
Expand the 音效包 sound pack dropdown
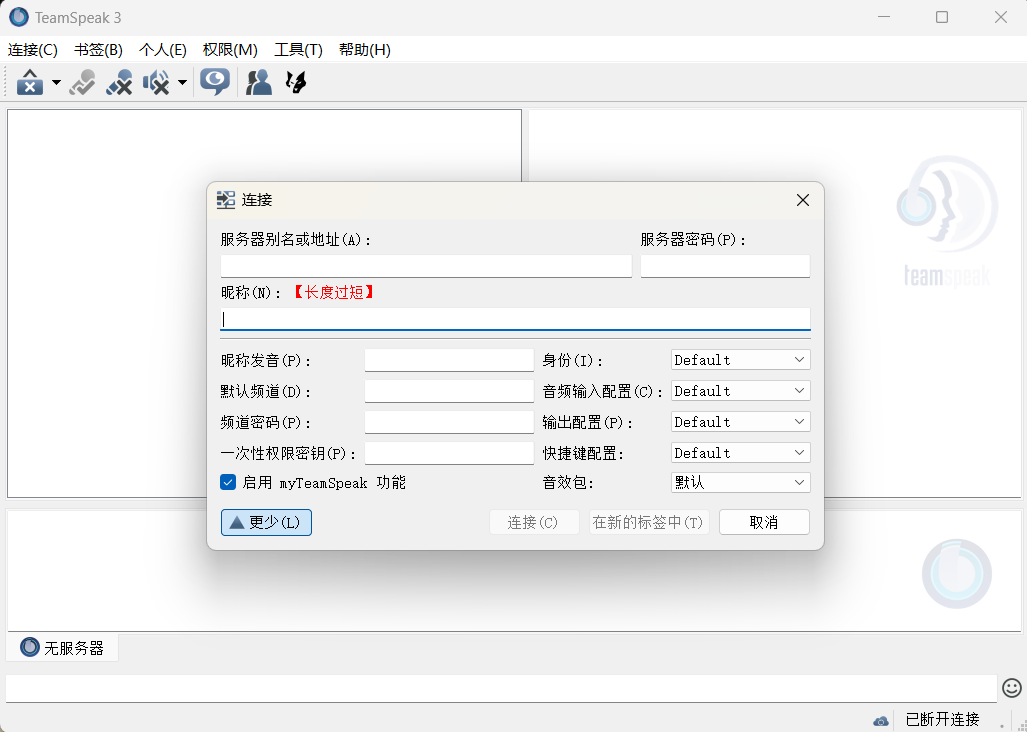tap(741, 483)
